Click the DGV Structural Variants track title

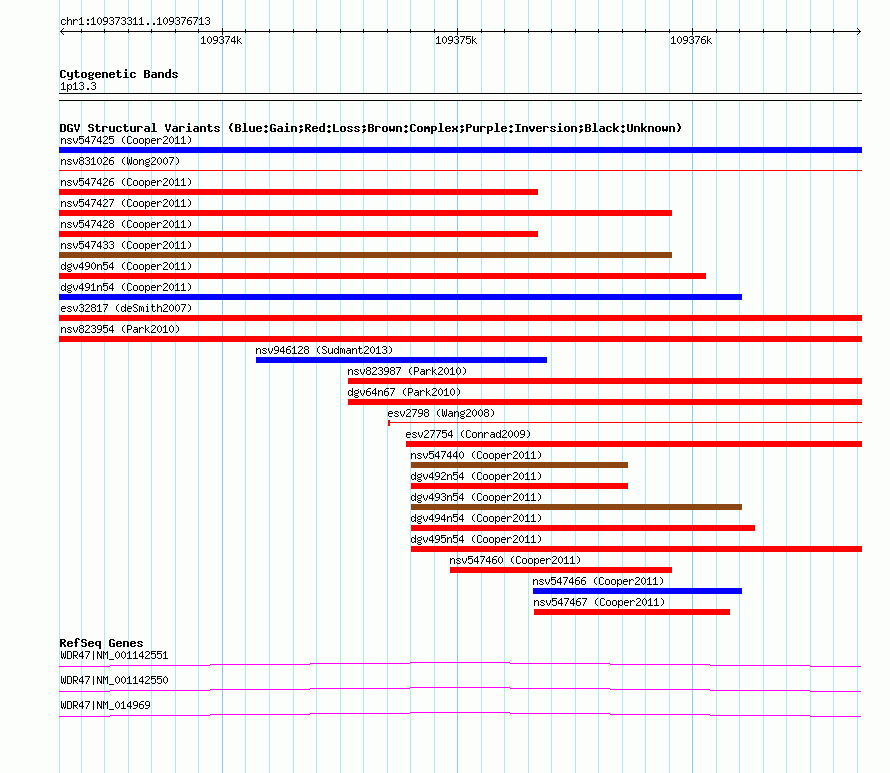371,128
